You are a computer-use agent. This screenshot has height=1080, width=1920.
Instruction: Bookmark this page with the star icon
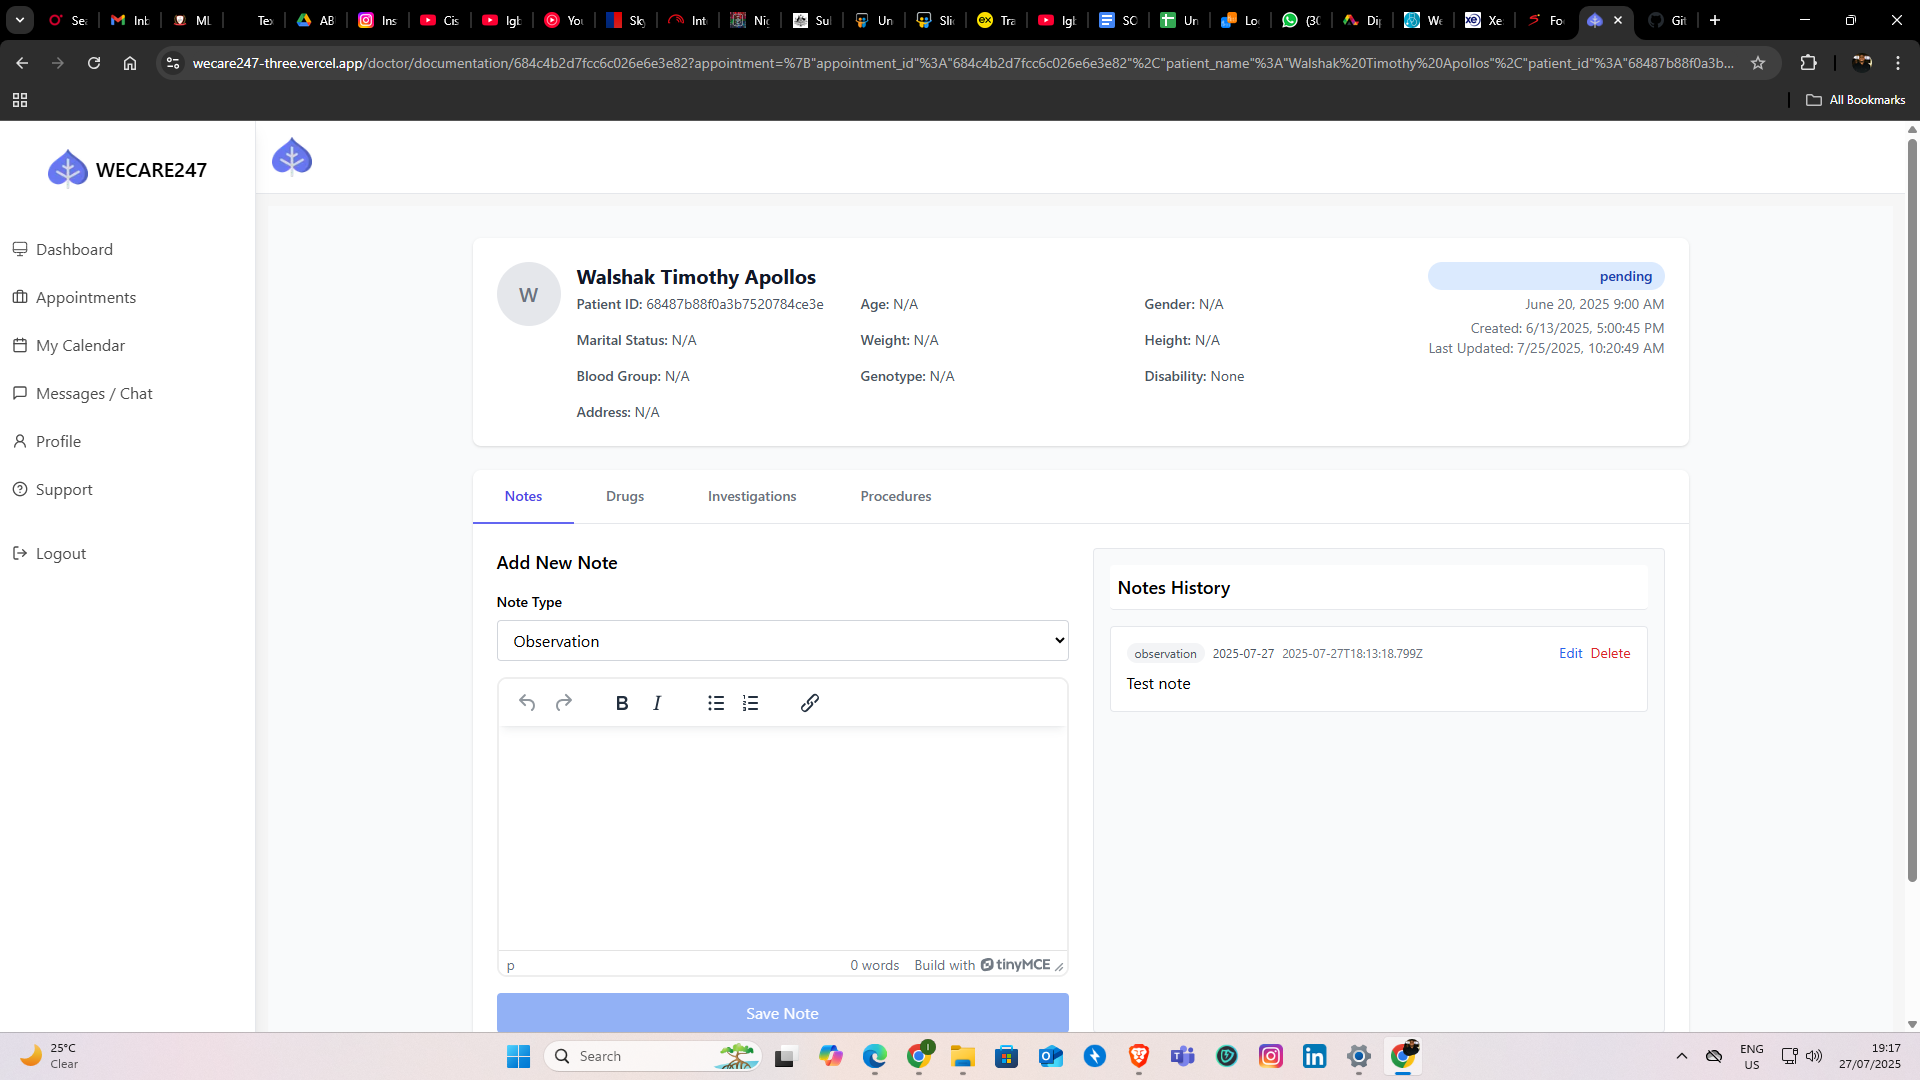pos(1758,63)
